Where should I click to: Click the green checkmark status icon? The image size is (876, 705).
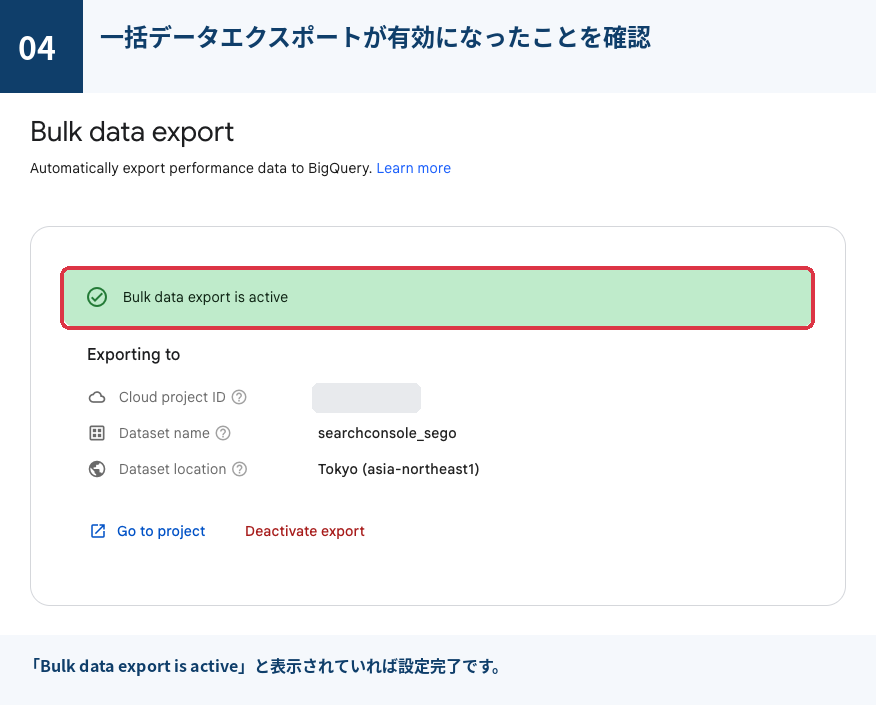[x=97, y=297]
